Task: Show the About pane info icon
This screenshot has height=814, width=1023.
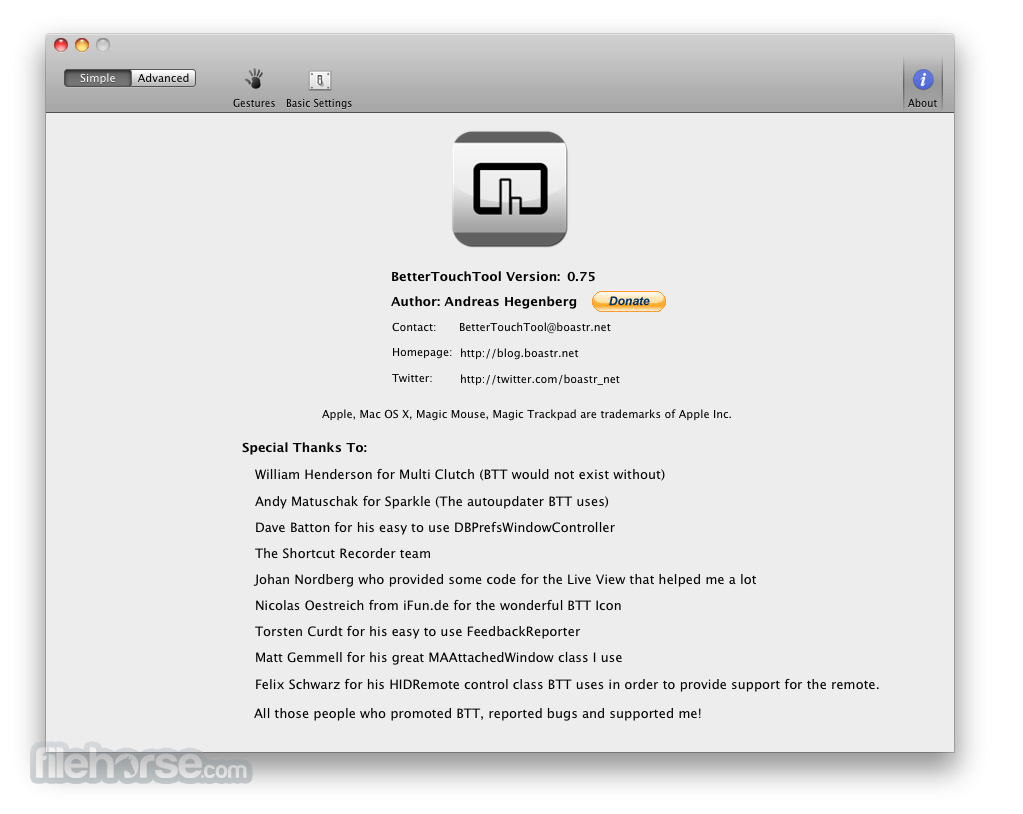Action: (x=922, y=80)
